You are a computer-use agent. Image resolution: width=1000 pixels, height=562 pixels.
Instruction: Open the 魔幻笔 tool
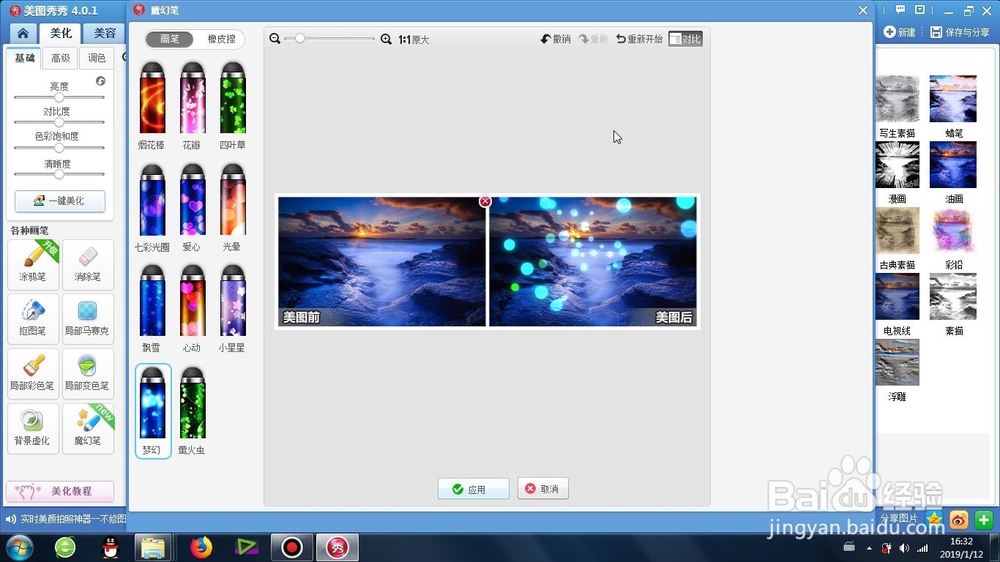tap(88, 428)
